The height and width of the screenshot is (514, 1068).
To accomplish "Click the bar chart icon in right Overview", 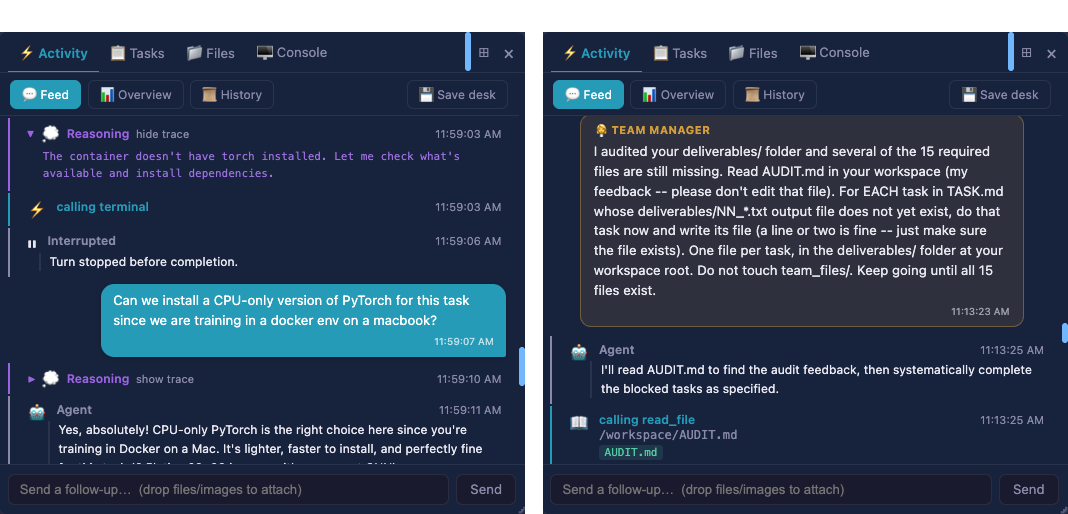I will [650, 95].
